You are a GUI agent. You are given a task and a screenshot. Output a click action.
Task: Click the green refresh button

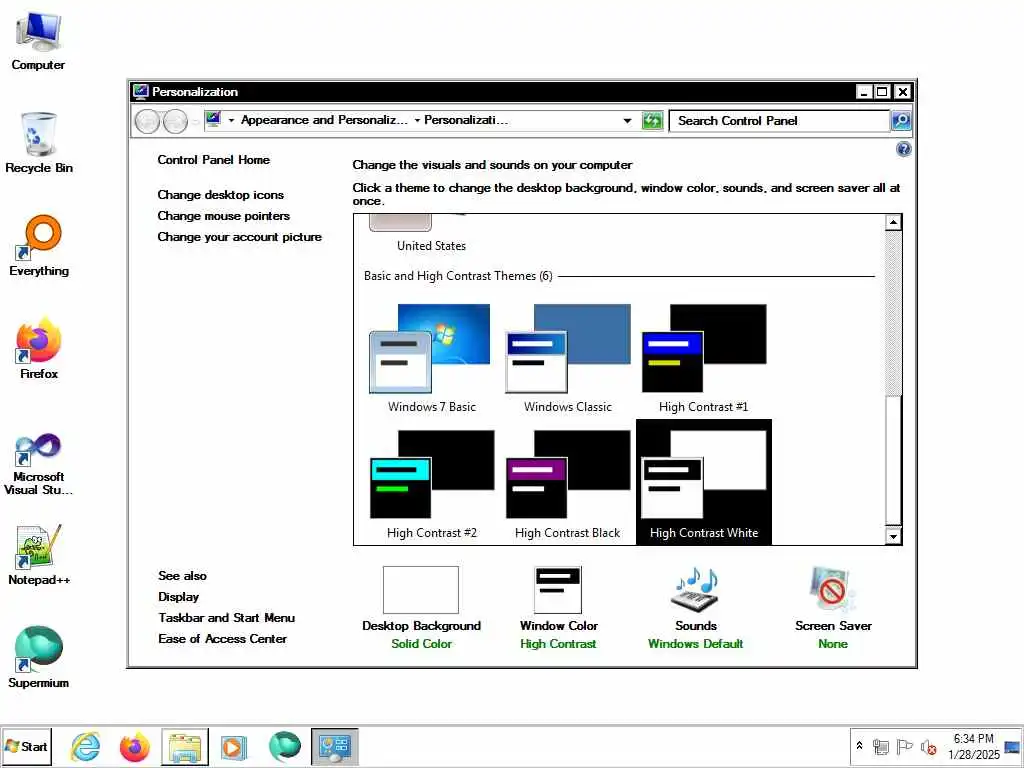coord(652,121)
